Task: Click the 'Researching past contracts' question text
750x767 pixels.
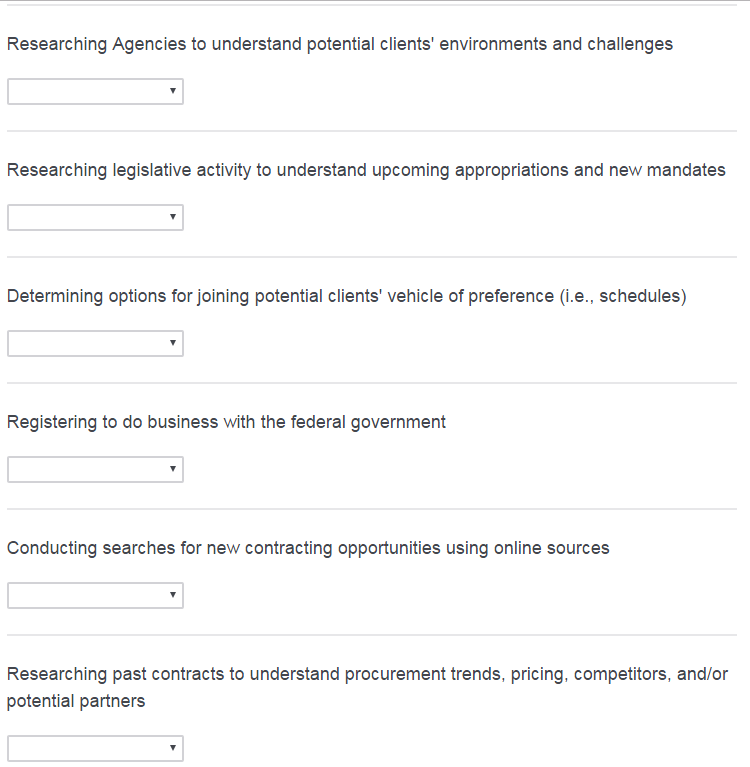Action: tap(367, 674)
